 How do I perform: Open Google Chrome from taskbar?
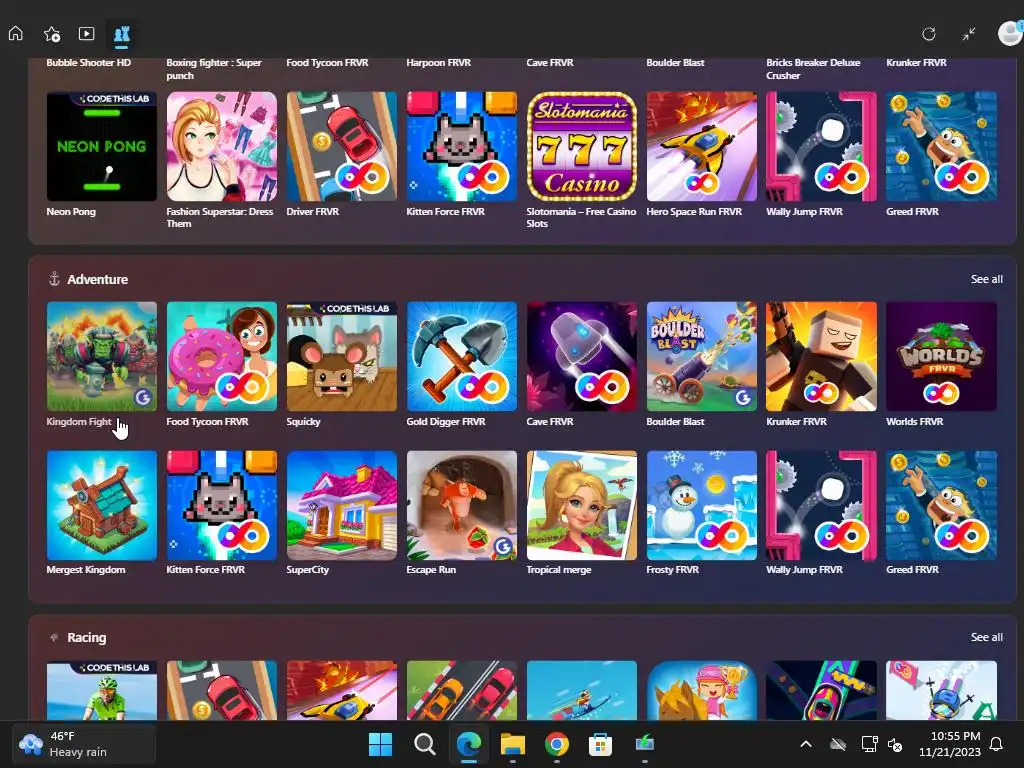[556, 744]
